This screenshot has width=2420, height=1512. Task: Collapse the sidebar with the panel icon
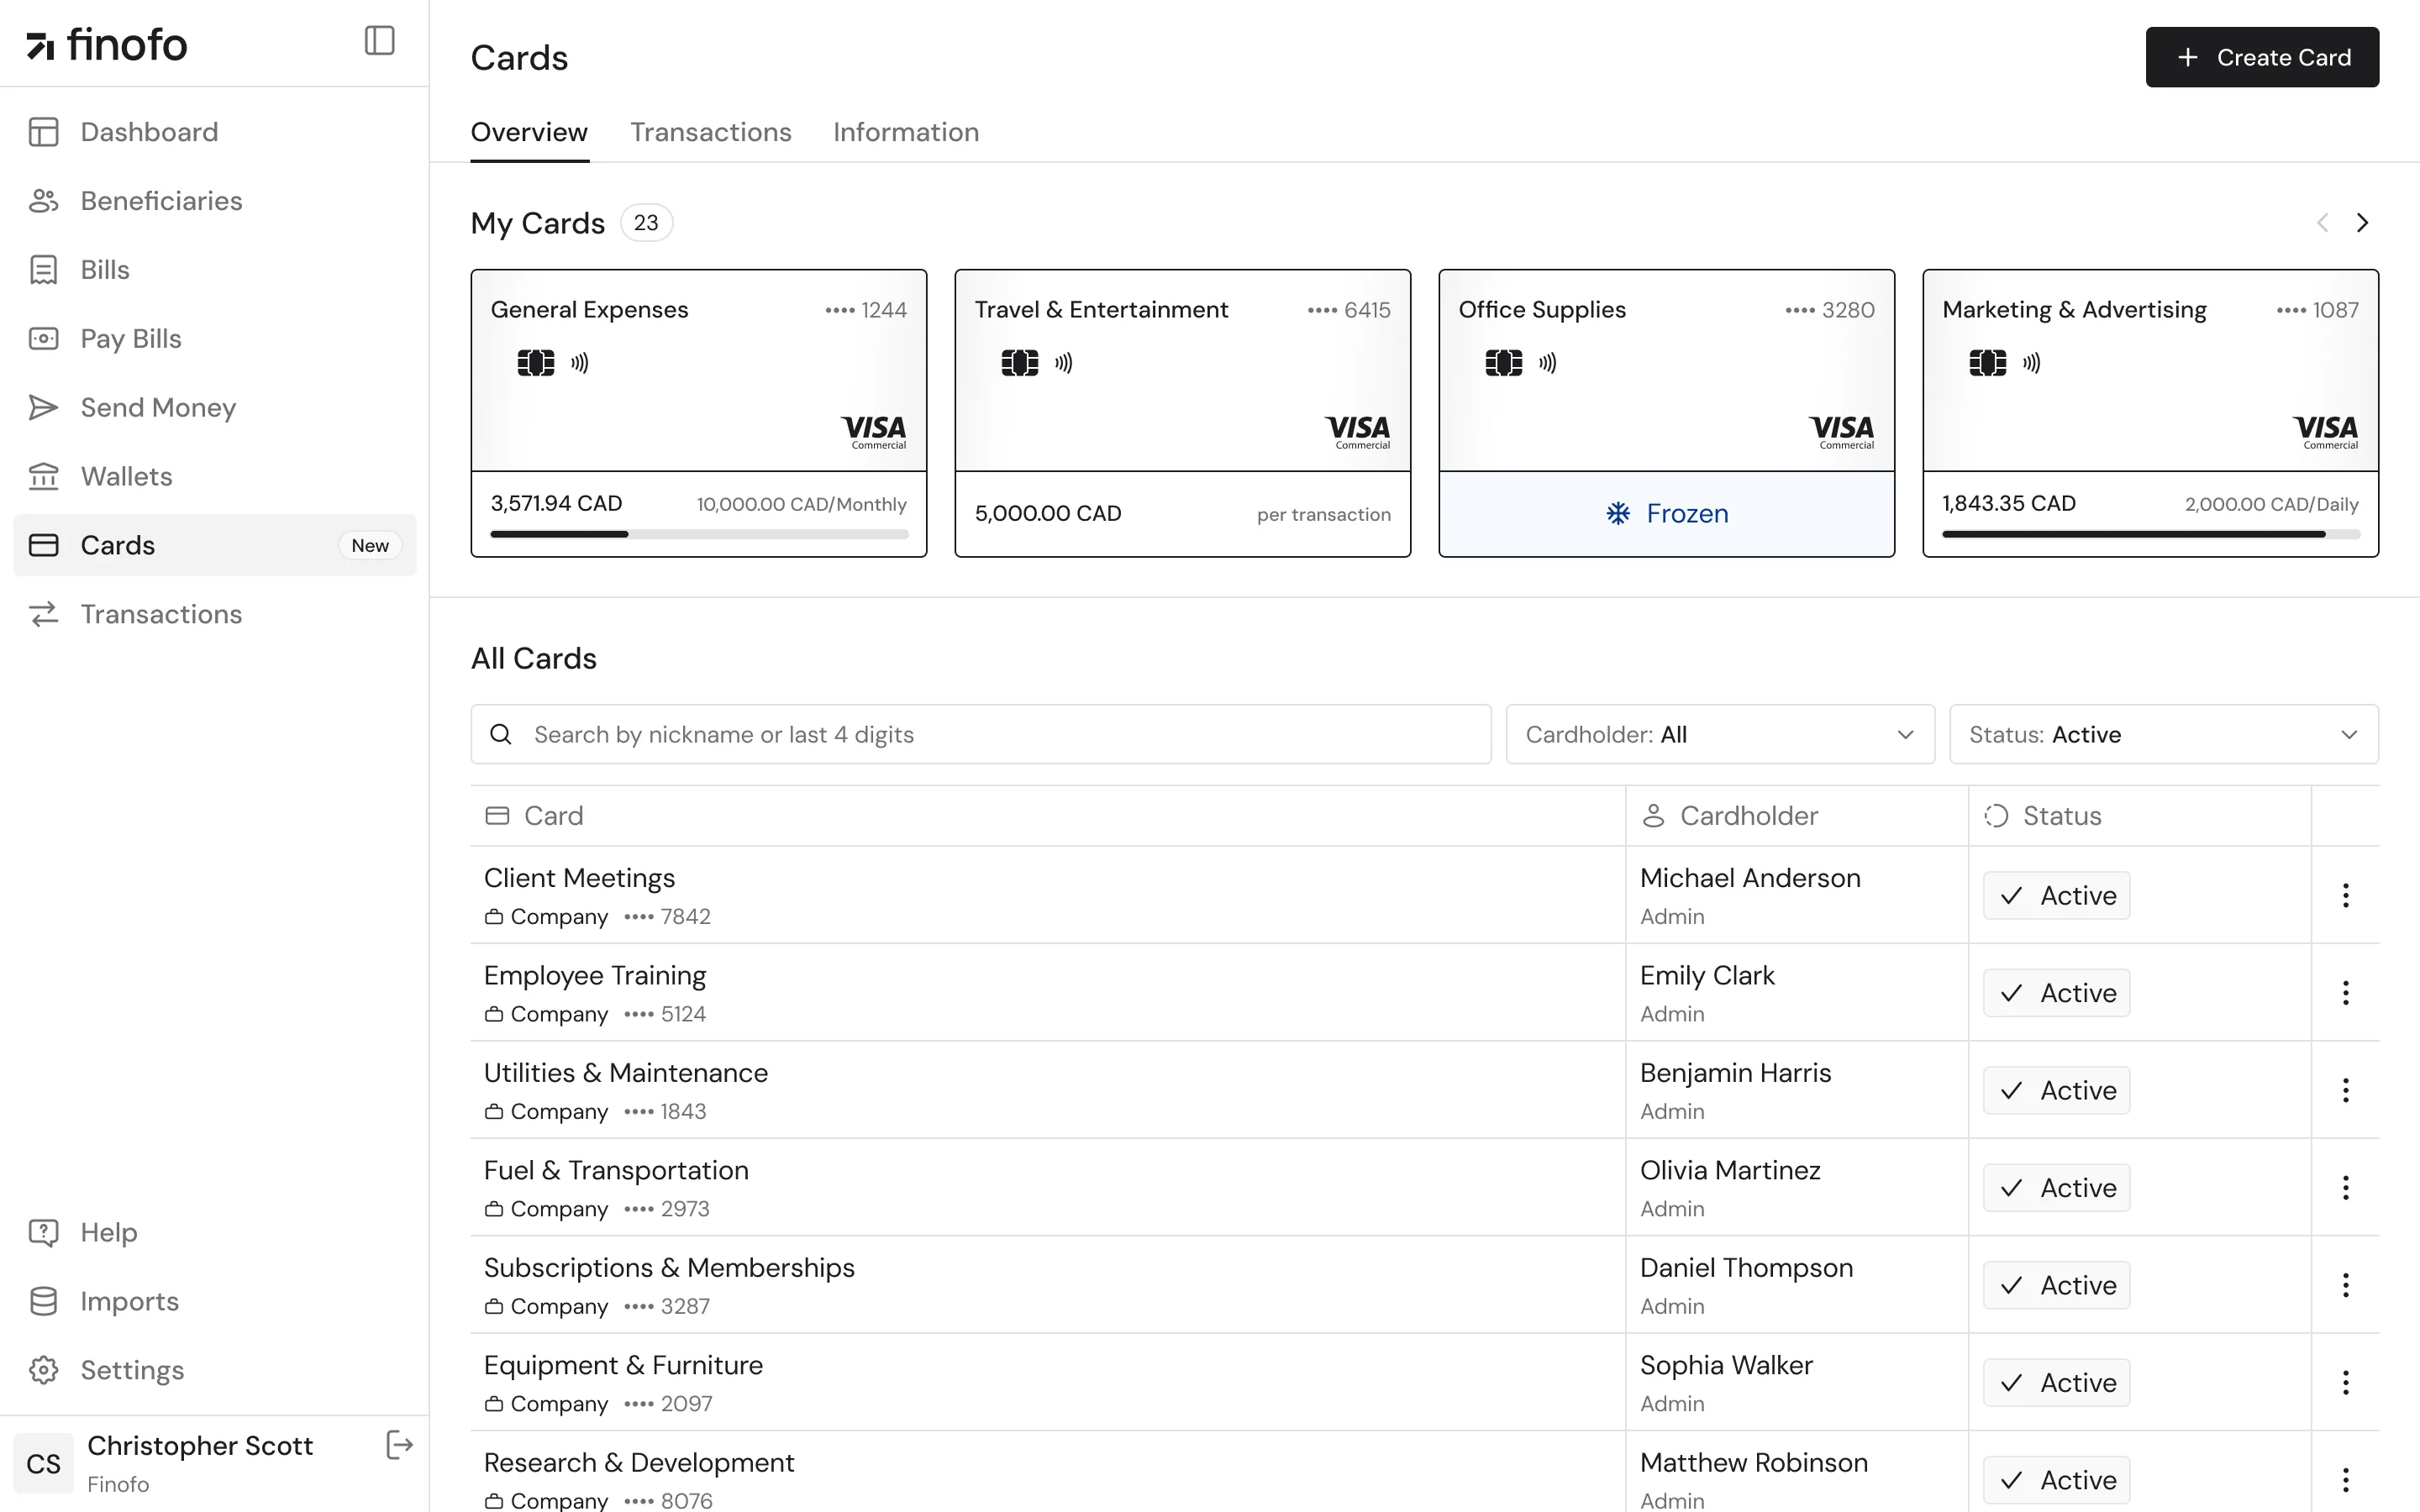point(378,41)
